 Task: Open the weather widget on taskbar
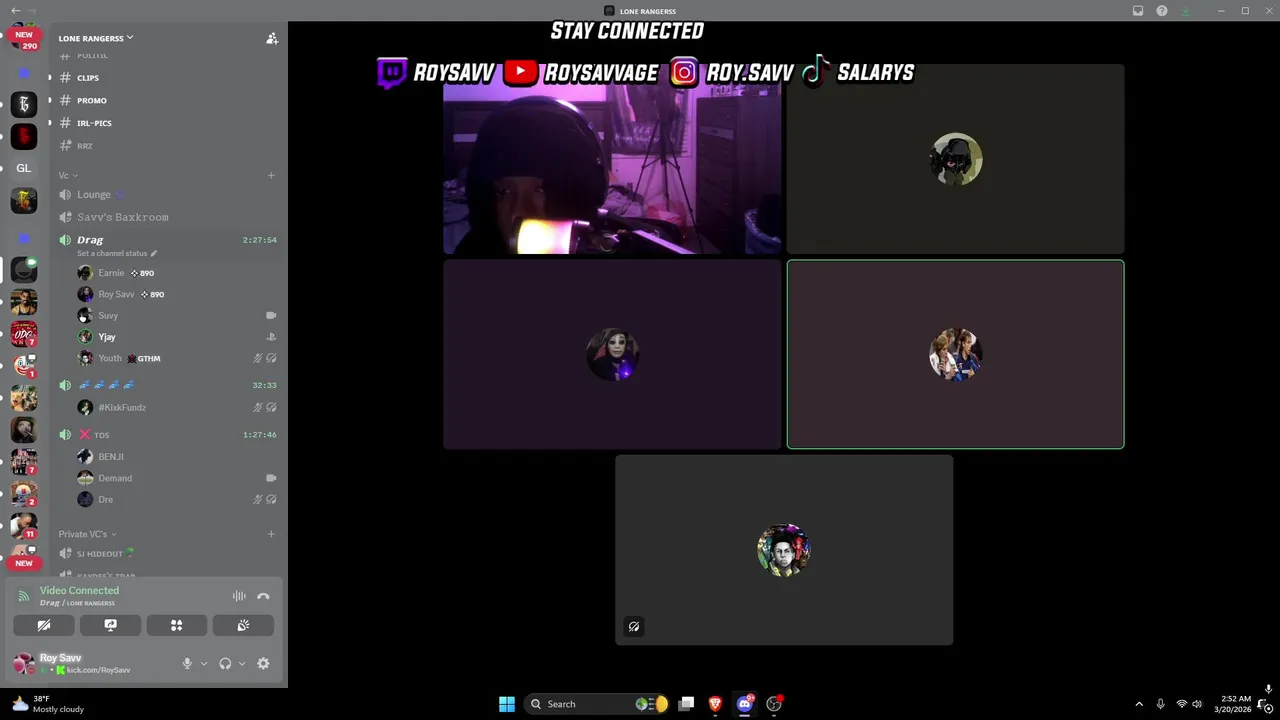click(48, 704)
